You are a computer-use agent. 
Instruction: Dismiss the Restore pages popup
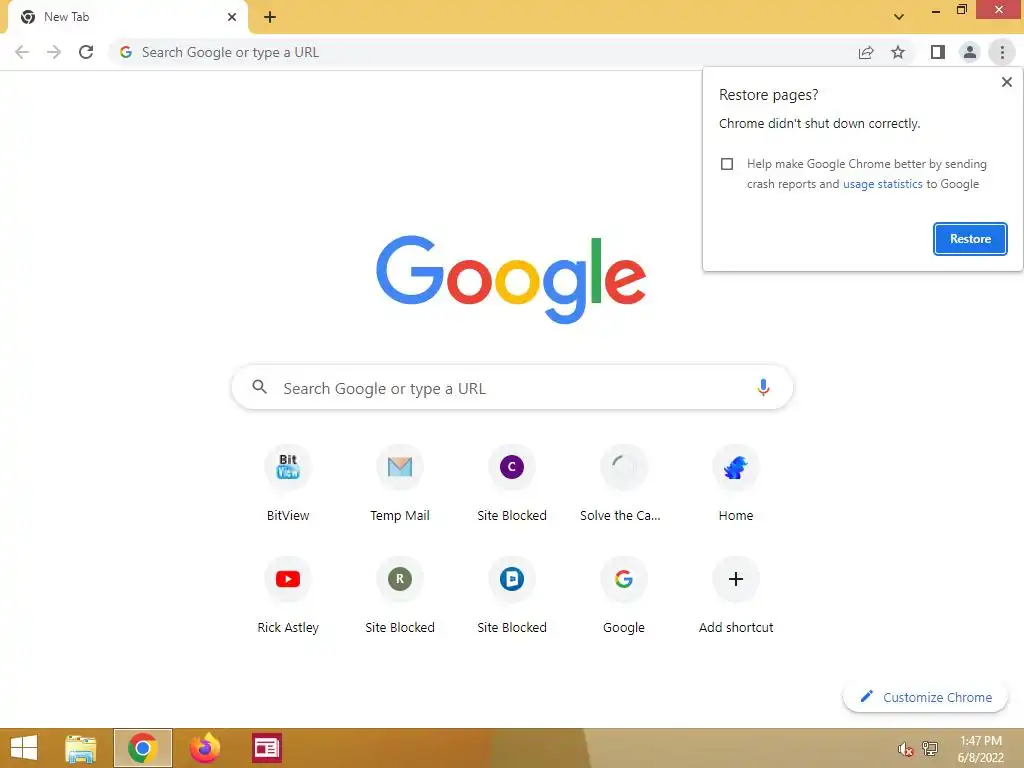(x=1006, y=82)
